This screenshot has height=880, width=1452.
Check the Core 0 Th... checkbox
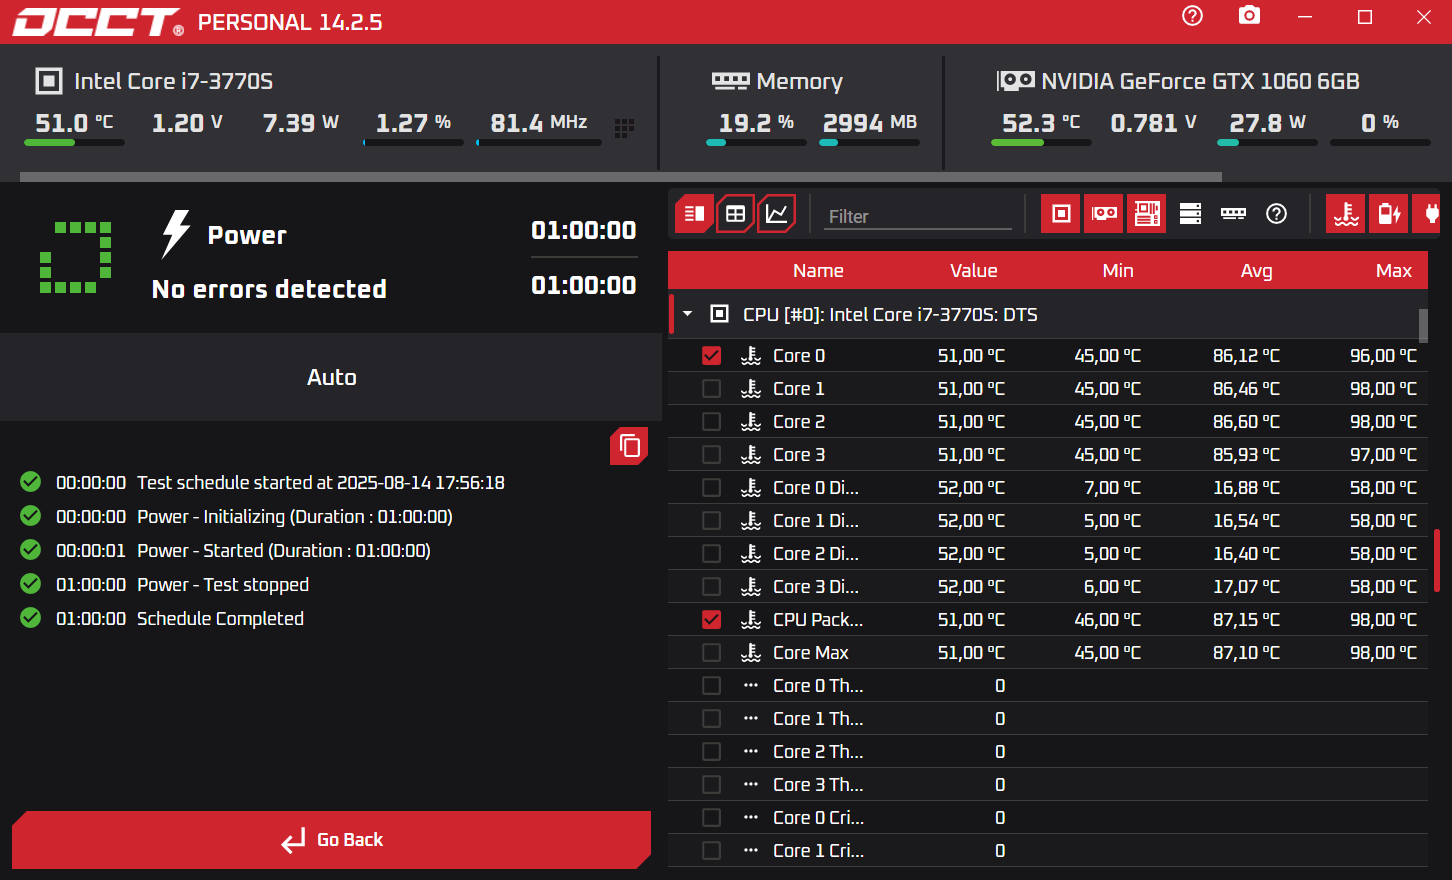click(x=711, y=685)
